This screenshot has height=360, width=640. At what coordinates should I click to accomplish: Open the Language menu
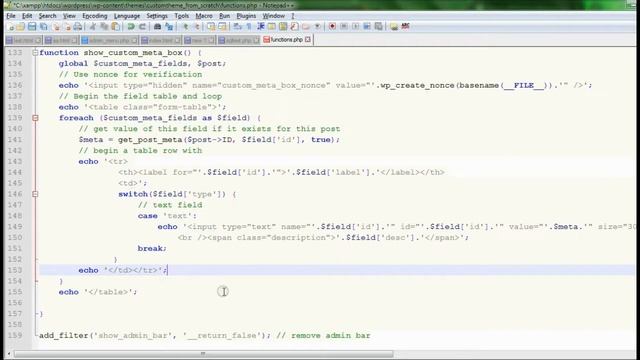click(127, 16)
